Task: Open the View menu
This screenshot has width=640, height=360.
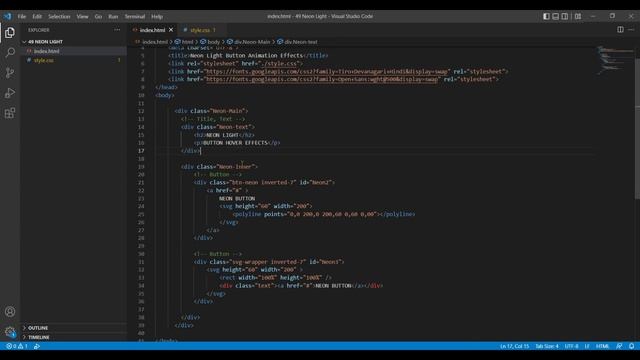Action: pyautogui.click(x=82, y=16)
